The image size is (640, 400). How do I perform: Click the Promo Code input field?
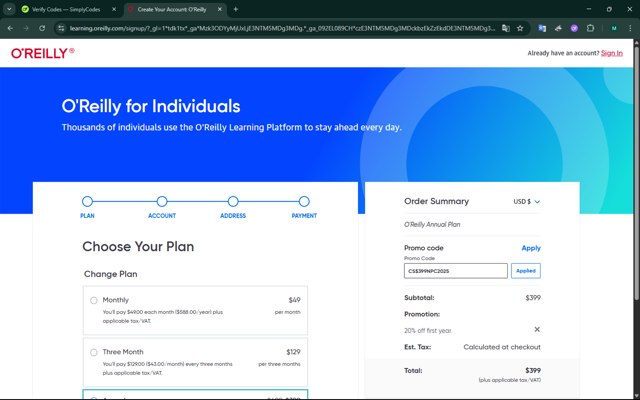[x=456, y=271]
